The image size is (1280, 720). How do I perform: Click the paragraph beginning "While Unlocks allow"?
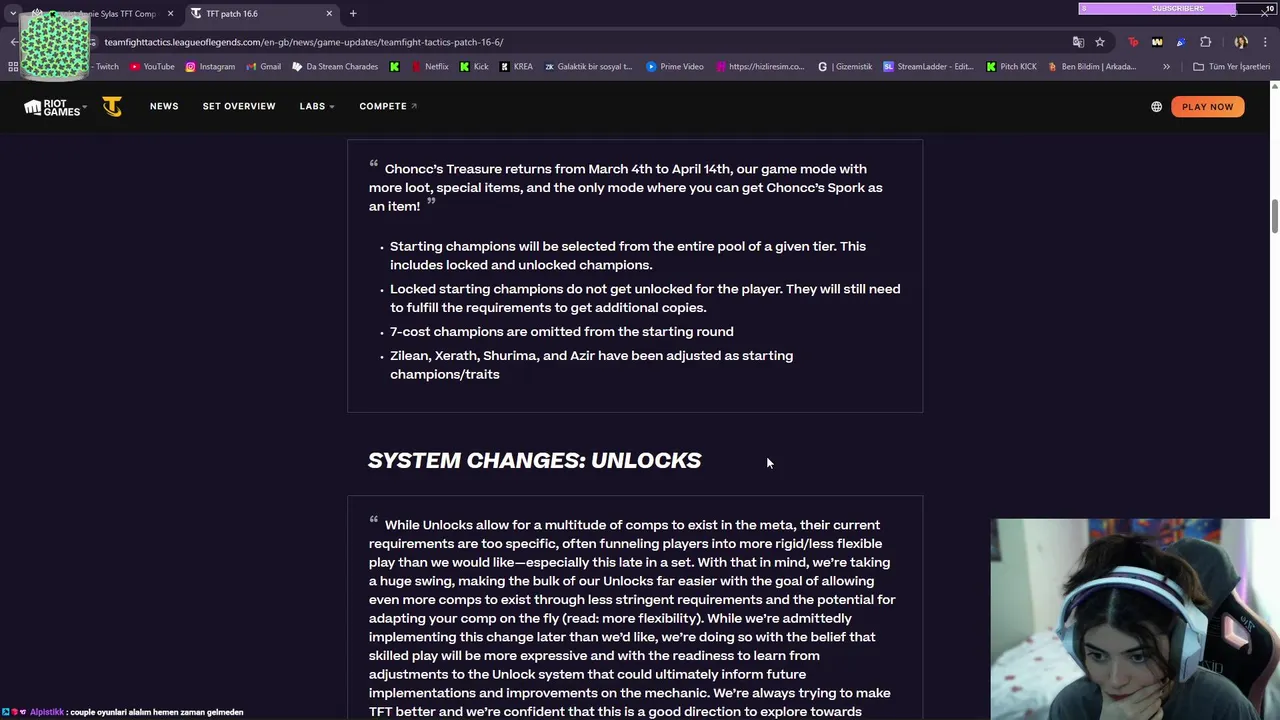(x=632, y=618)
